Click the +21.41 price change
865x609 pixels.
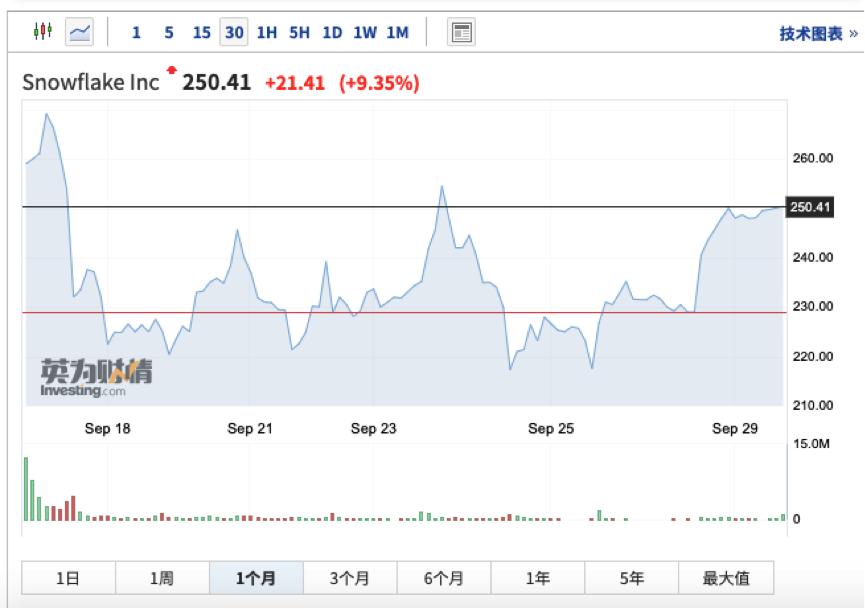pos(295,83)
